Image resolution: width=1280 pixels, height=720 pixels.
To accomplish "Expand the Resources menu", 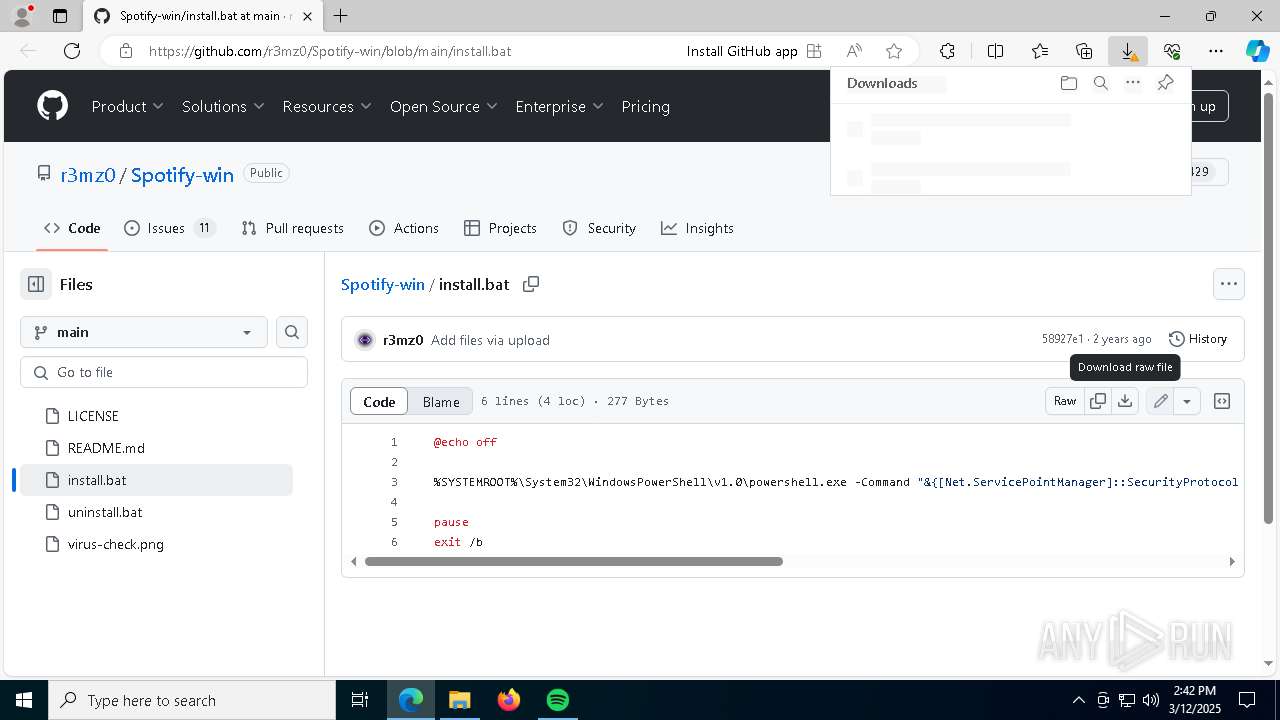I will pos(327,106).
